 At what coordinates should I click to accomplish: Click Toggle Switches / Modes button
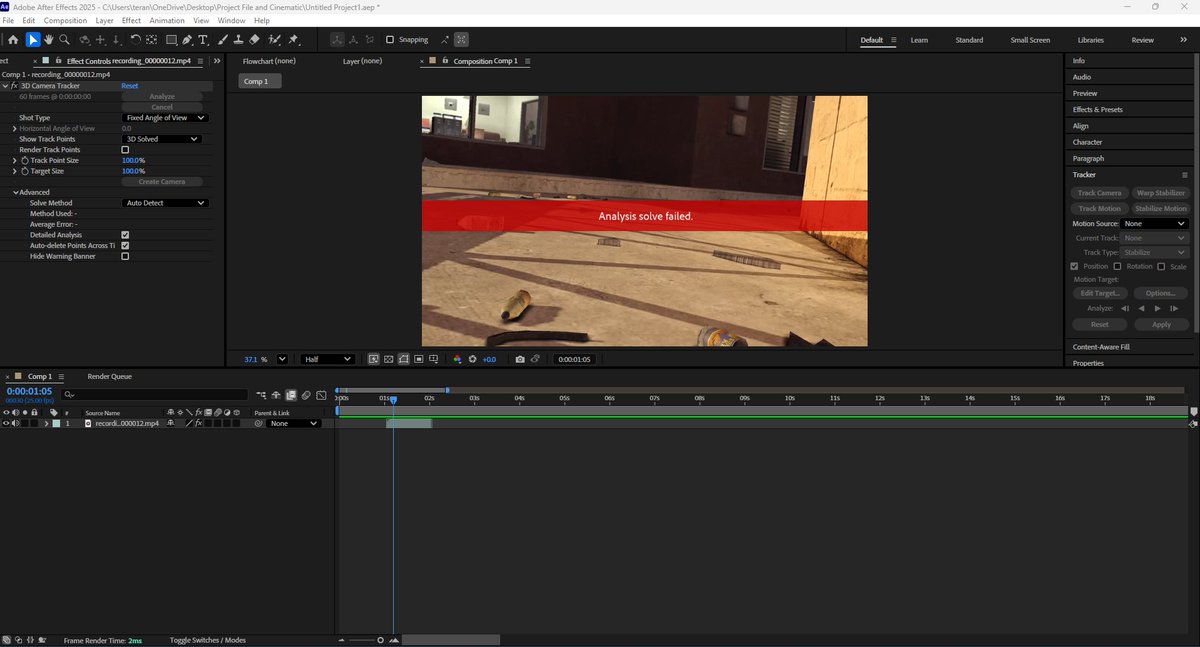coord(208,640)
